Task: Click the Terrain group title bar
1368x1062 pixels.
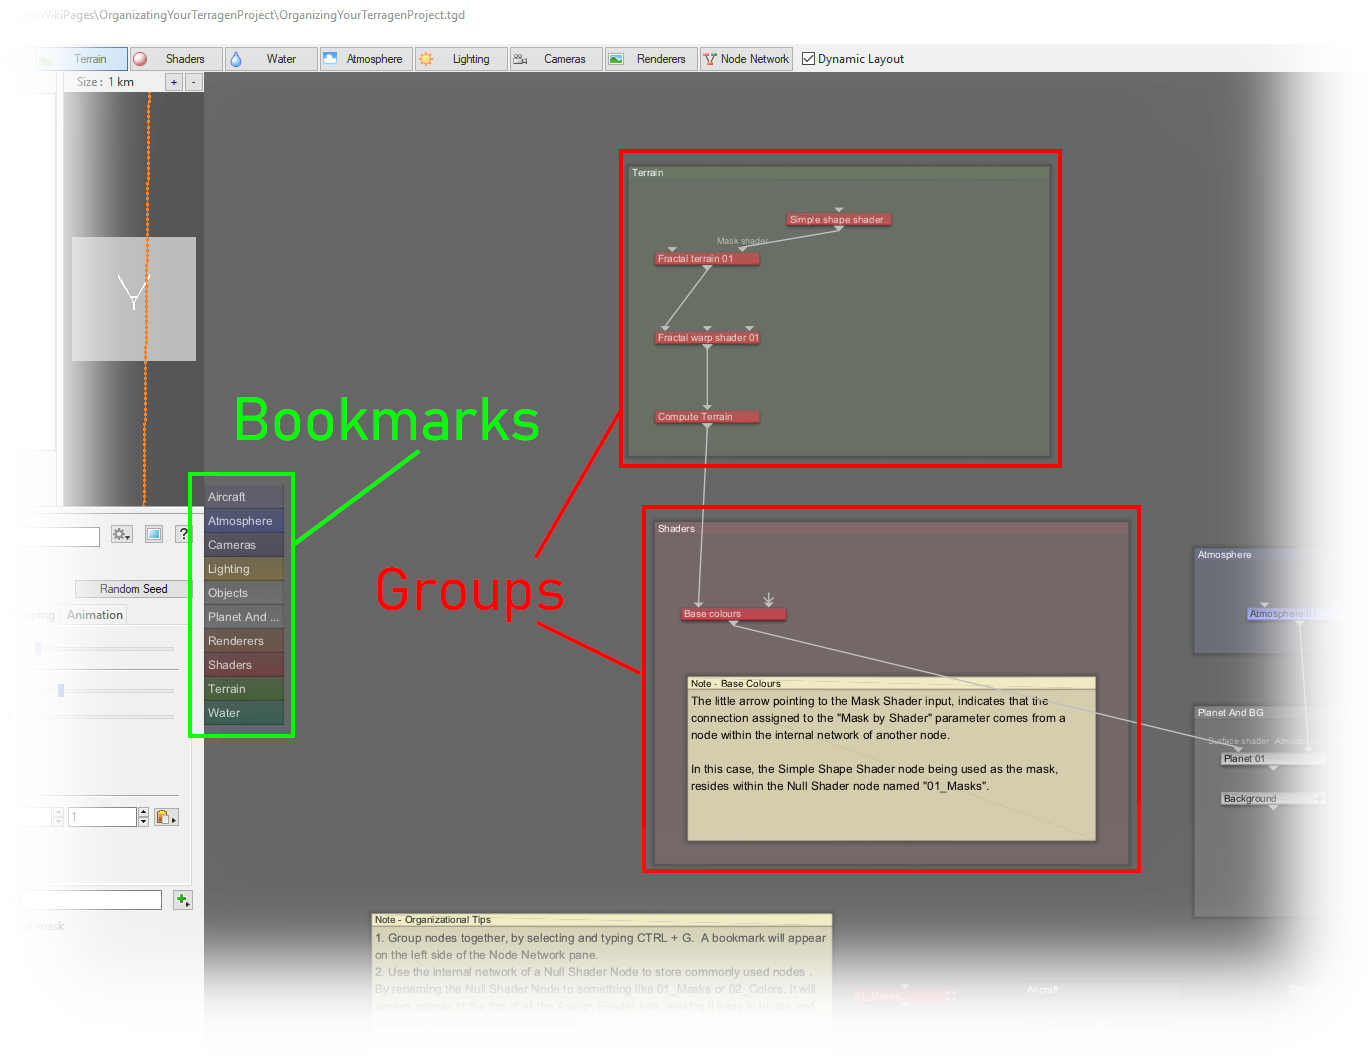Action: click(x=840, y=172)
